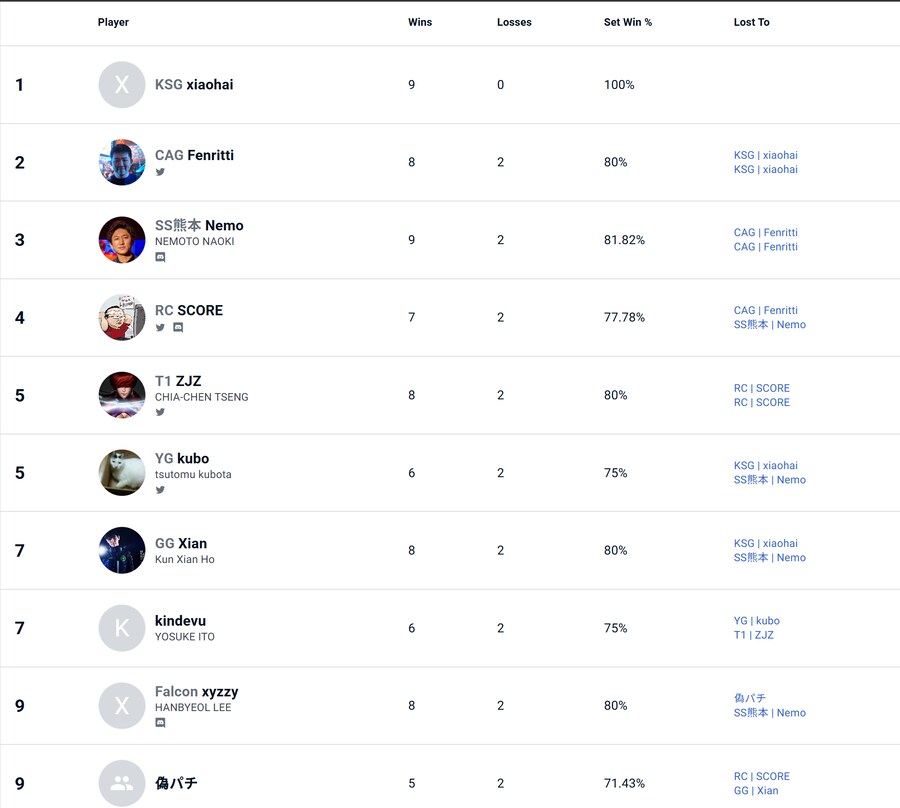Image resolution: width=900 pixels, height=808 pixels.
Task: Click the Set Win % column header
Action: pos(628,22)
